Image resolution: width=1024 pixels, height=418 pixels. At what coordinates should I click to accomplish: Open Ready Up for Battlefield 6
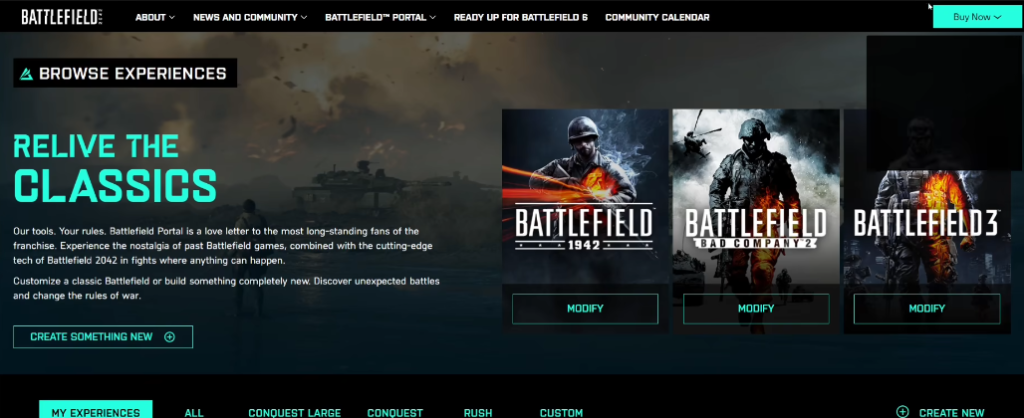[520, 18]
